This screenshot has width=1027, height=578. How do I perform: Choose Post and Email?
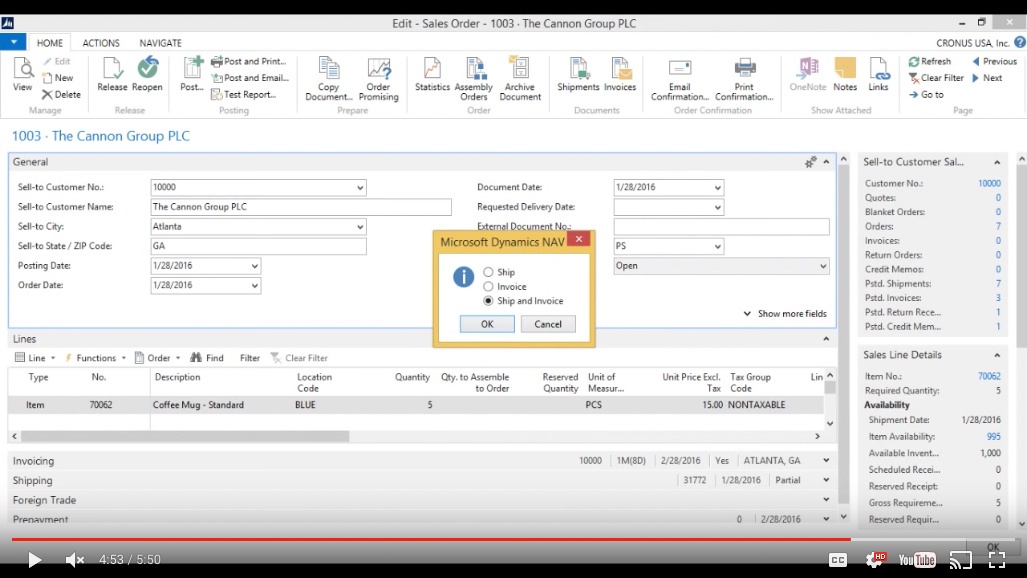click(250, 77)
